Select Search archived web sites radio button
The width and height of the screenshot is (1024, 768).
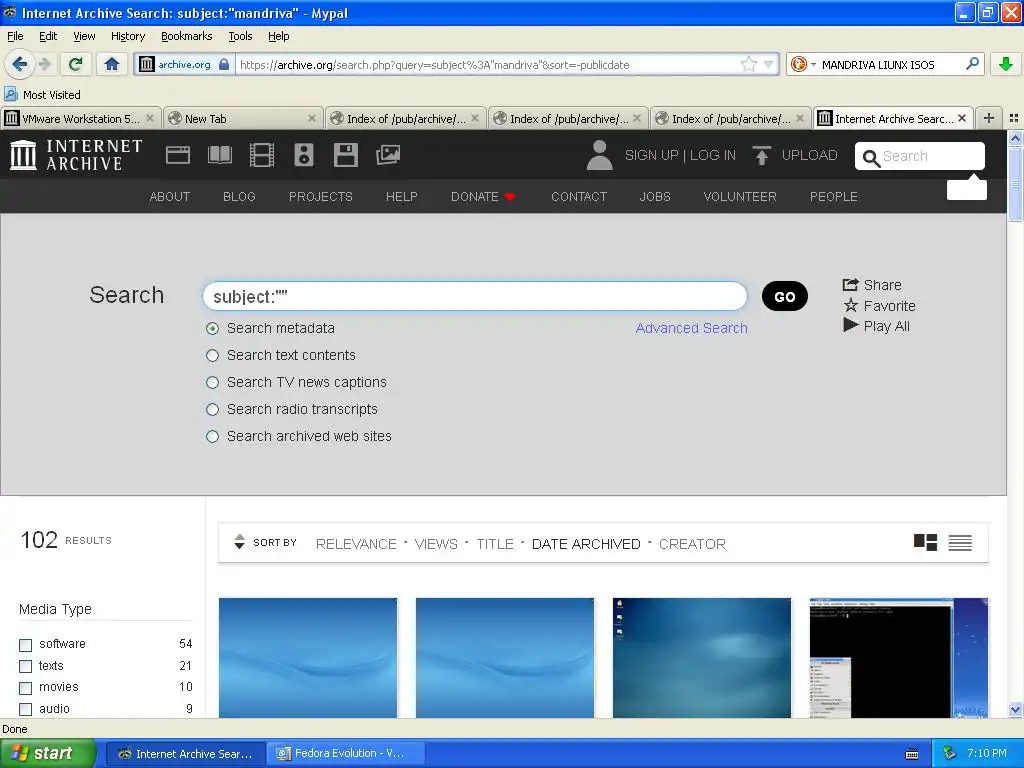click(x=212, y=436)
